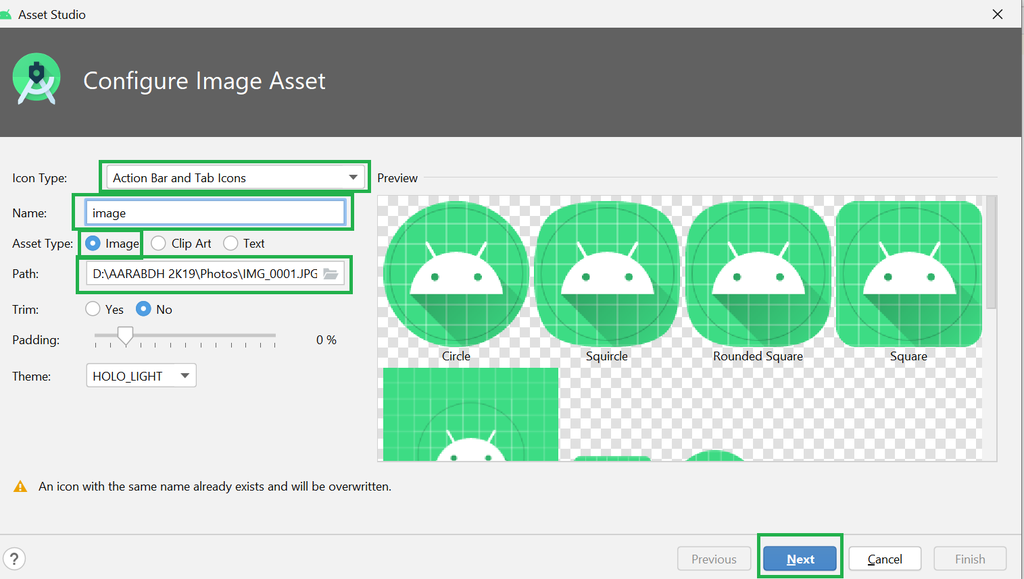
Task: Click the Circle icon preview
Action: click(x=456, y=274)
